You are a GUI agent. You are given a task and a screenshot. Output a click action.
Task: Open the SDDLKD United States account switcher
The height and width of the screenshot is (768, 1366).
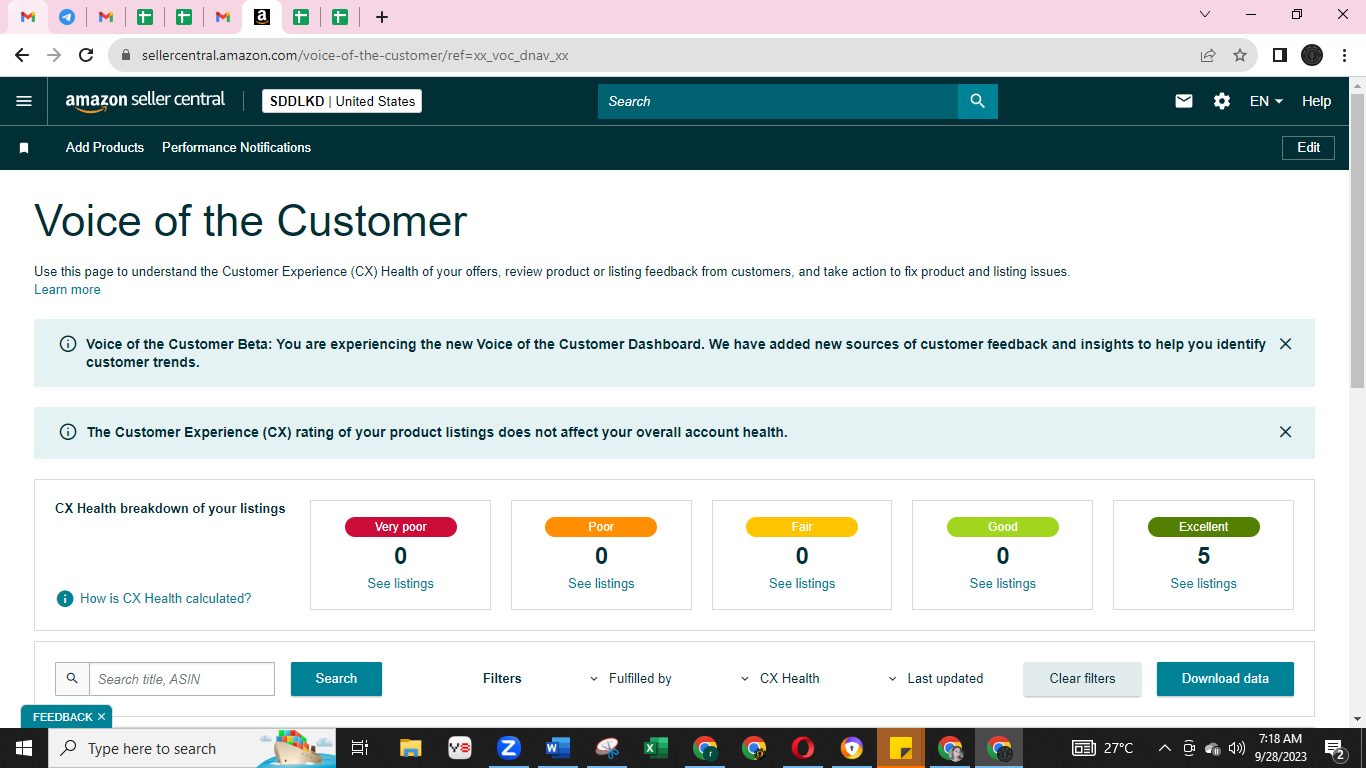coord(342,101)
